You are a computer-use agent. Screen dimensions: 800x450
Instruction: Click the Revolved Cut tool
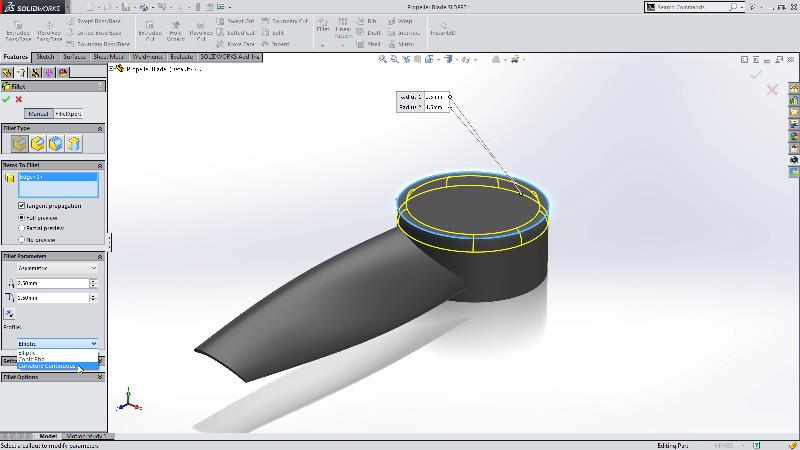tap(201, 32)
